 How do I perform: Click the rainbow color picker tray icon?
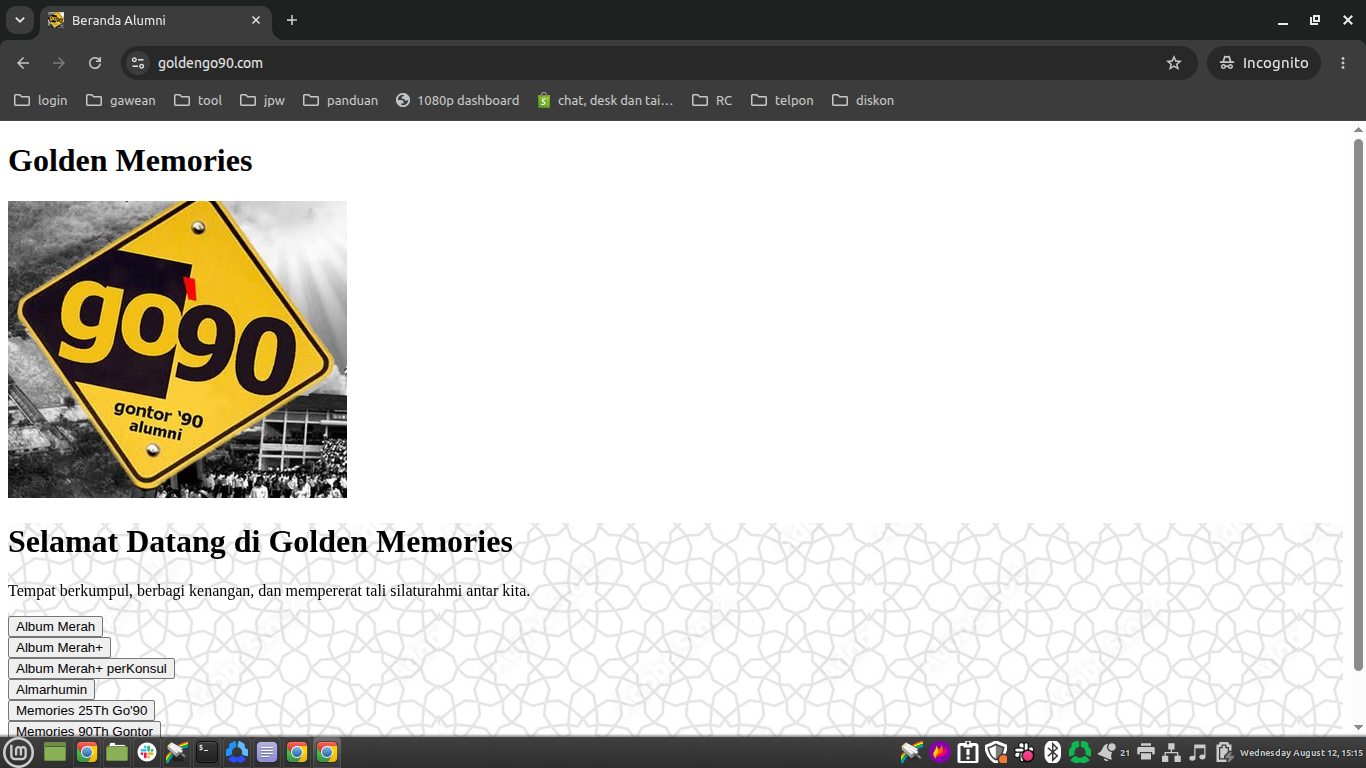[911, 752]
